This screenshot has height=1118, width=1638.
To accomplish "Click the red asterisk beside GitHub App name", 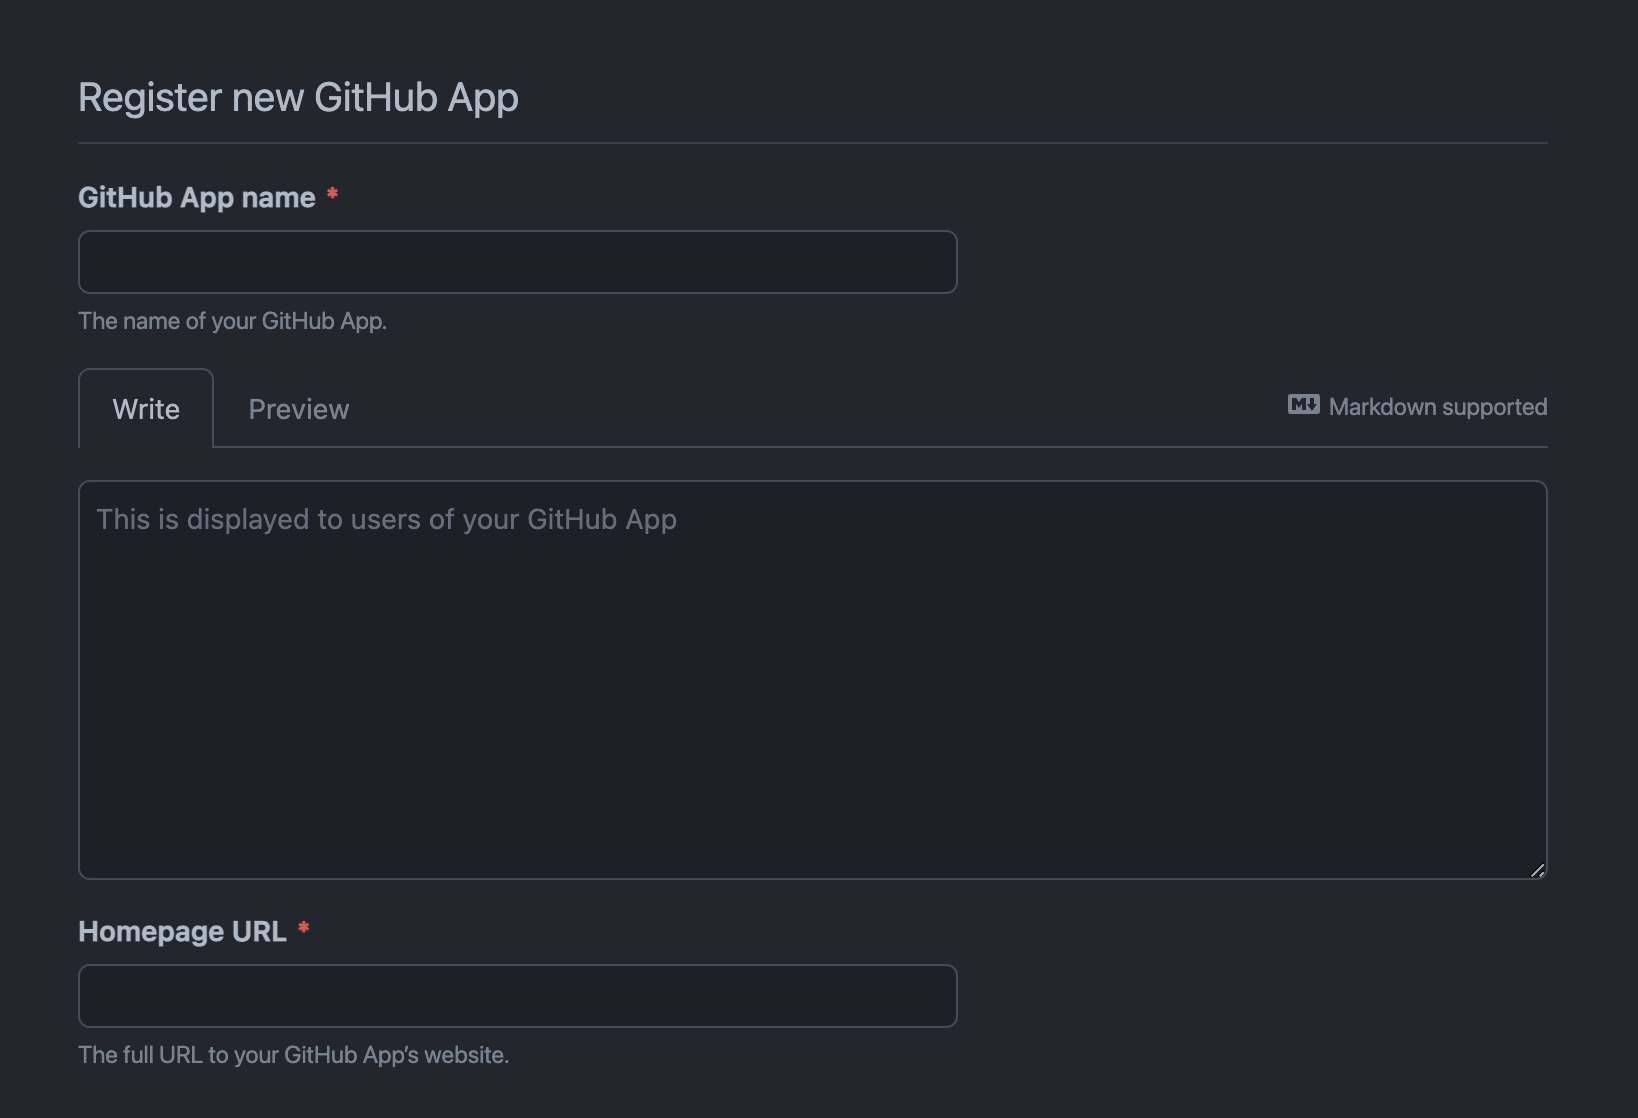I will [x=332, y=195].
